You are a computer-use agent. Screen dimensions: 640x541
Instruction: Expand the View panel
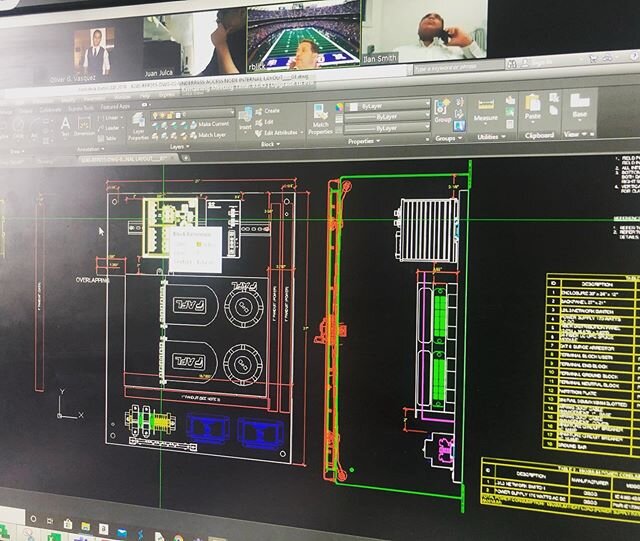pyautogui.click(x=576, y=134)
